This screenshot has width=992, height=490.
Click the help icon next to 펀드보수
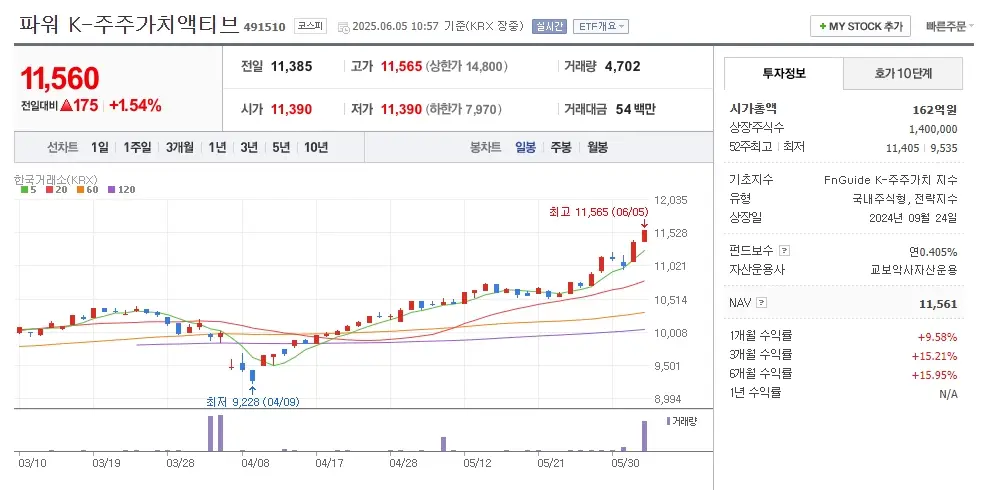click(784, 250)
